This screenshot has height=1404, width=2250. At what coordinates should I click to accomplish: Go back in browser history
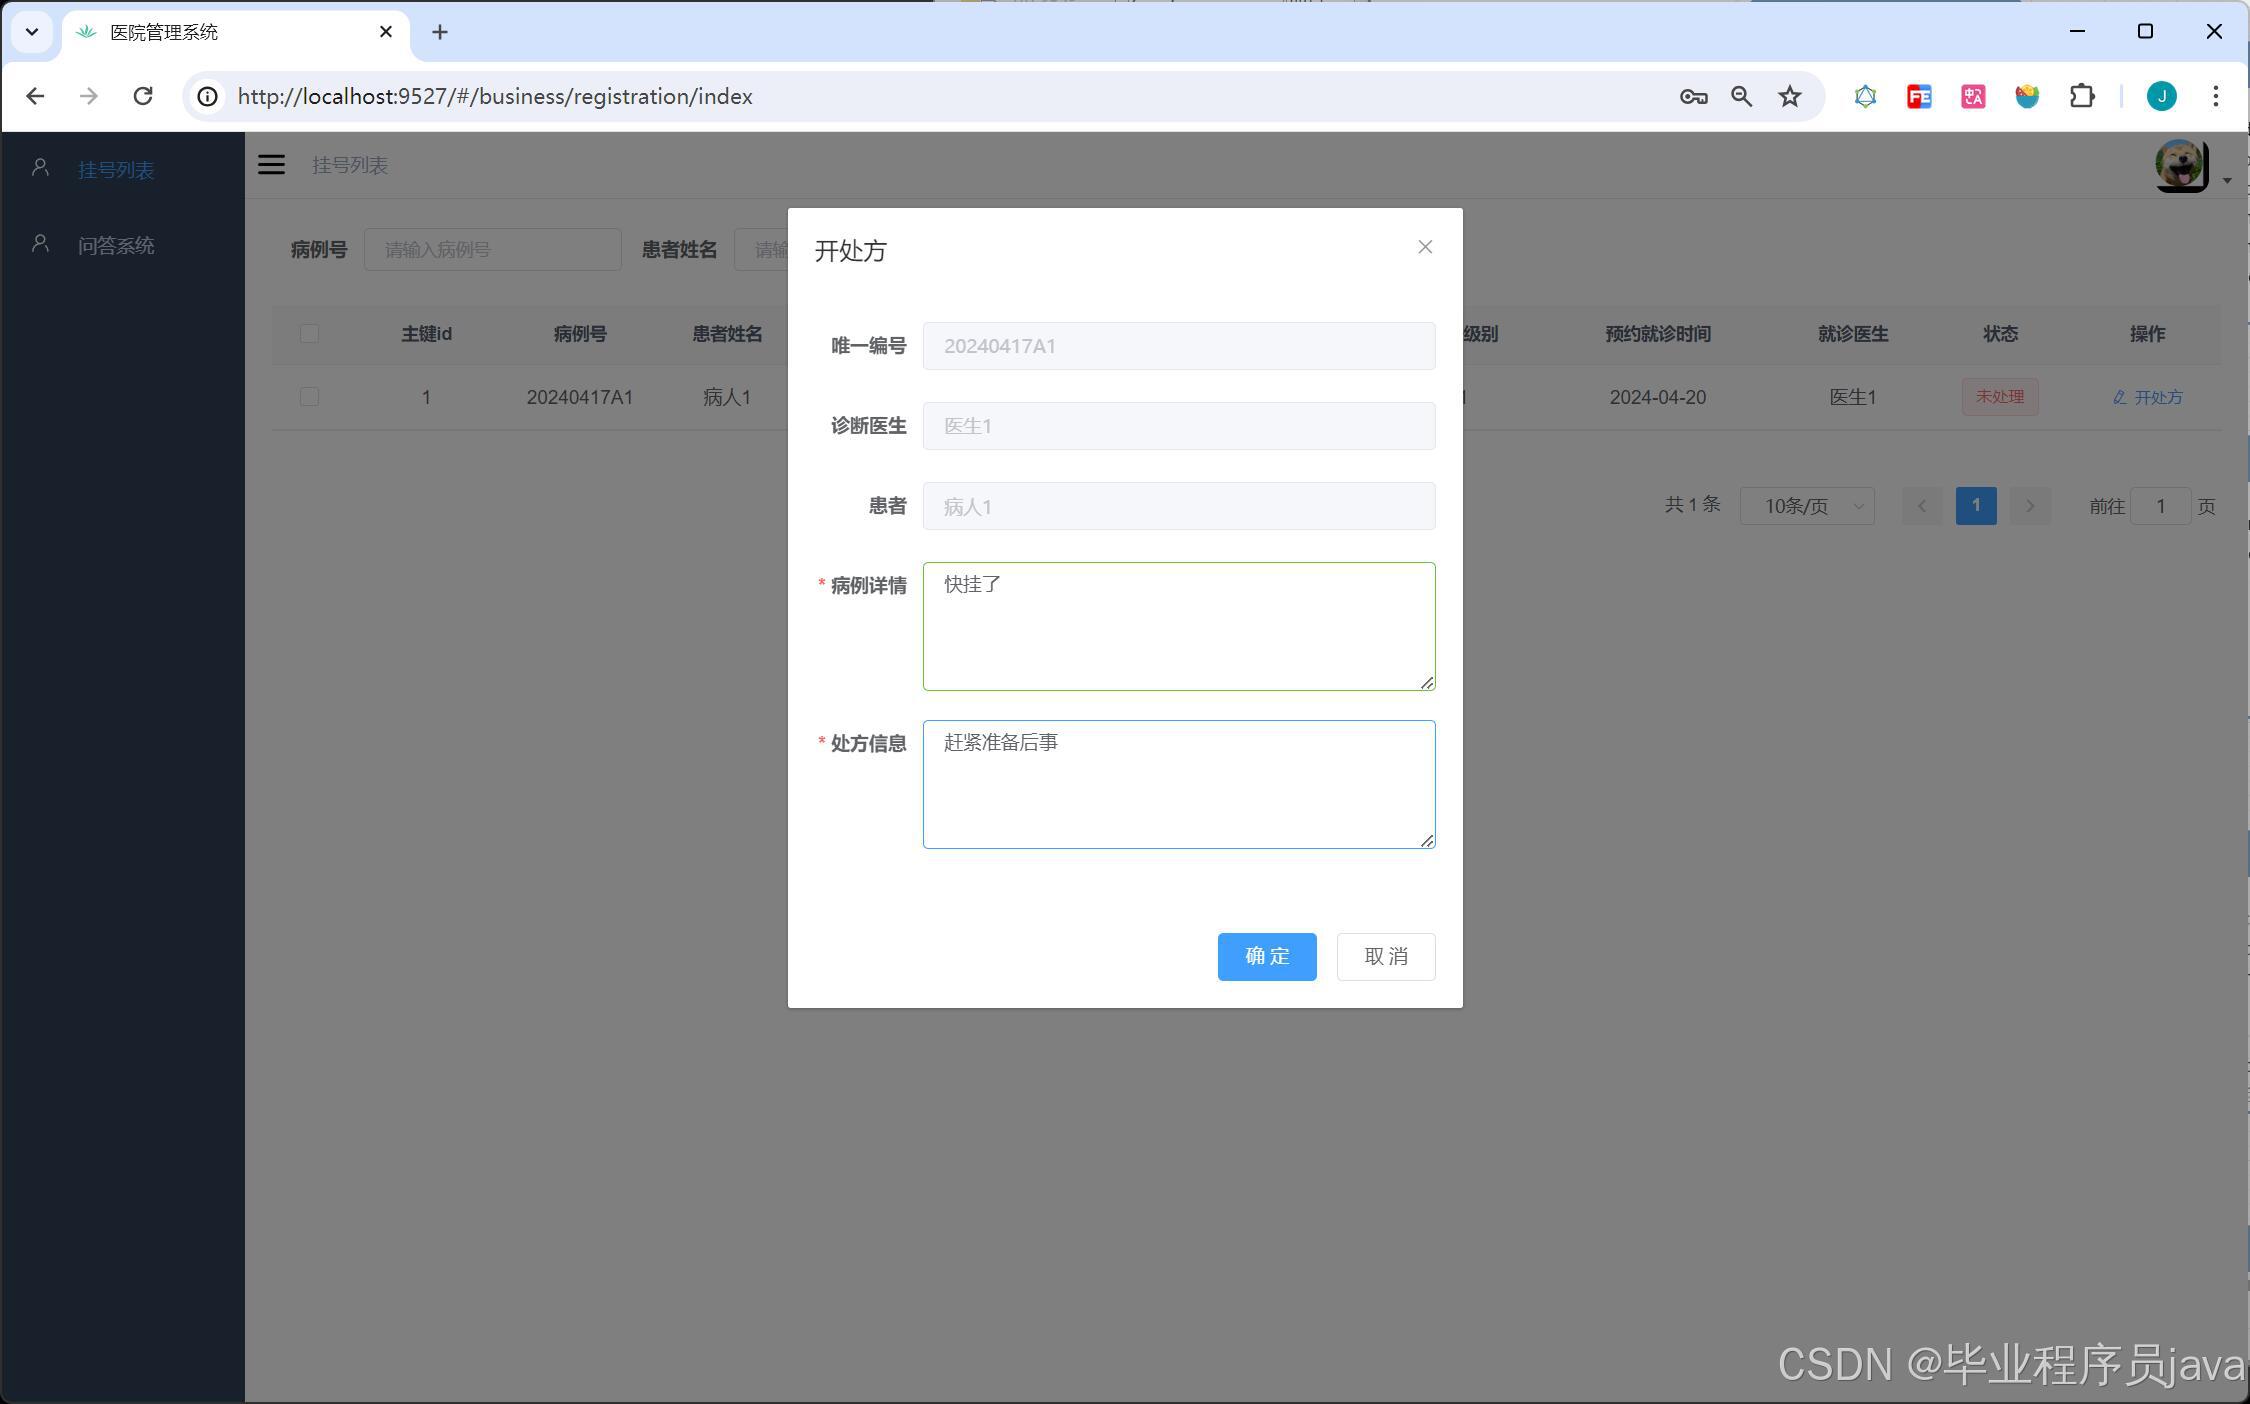[36, 96]
